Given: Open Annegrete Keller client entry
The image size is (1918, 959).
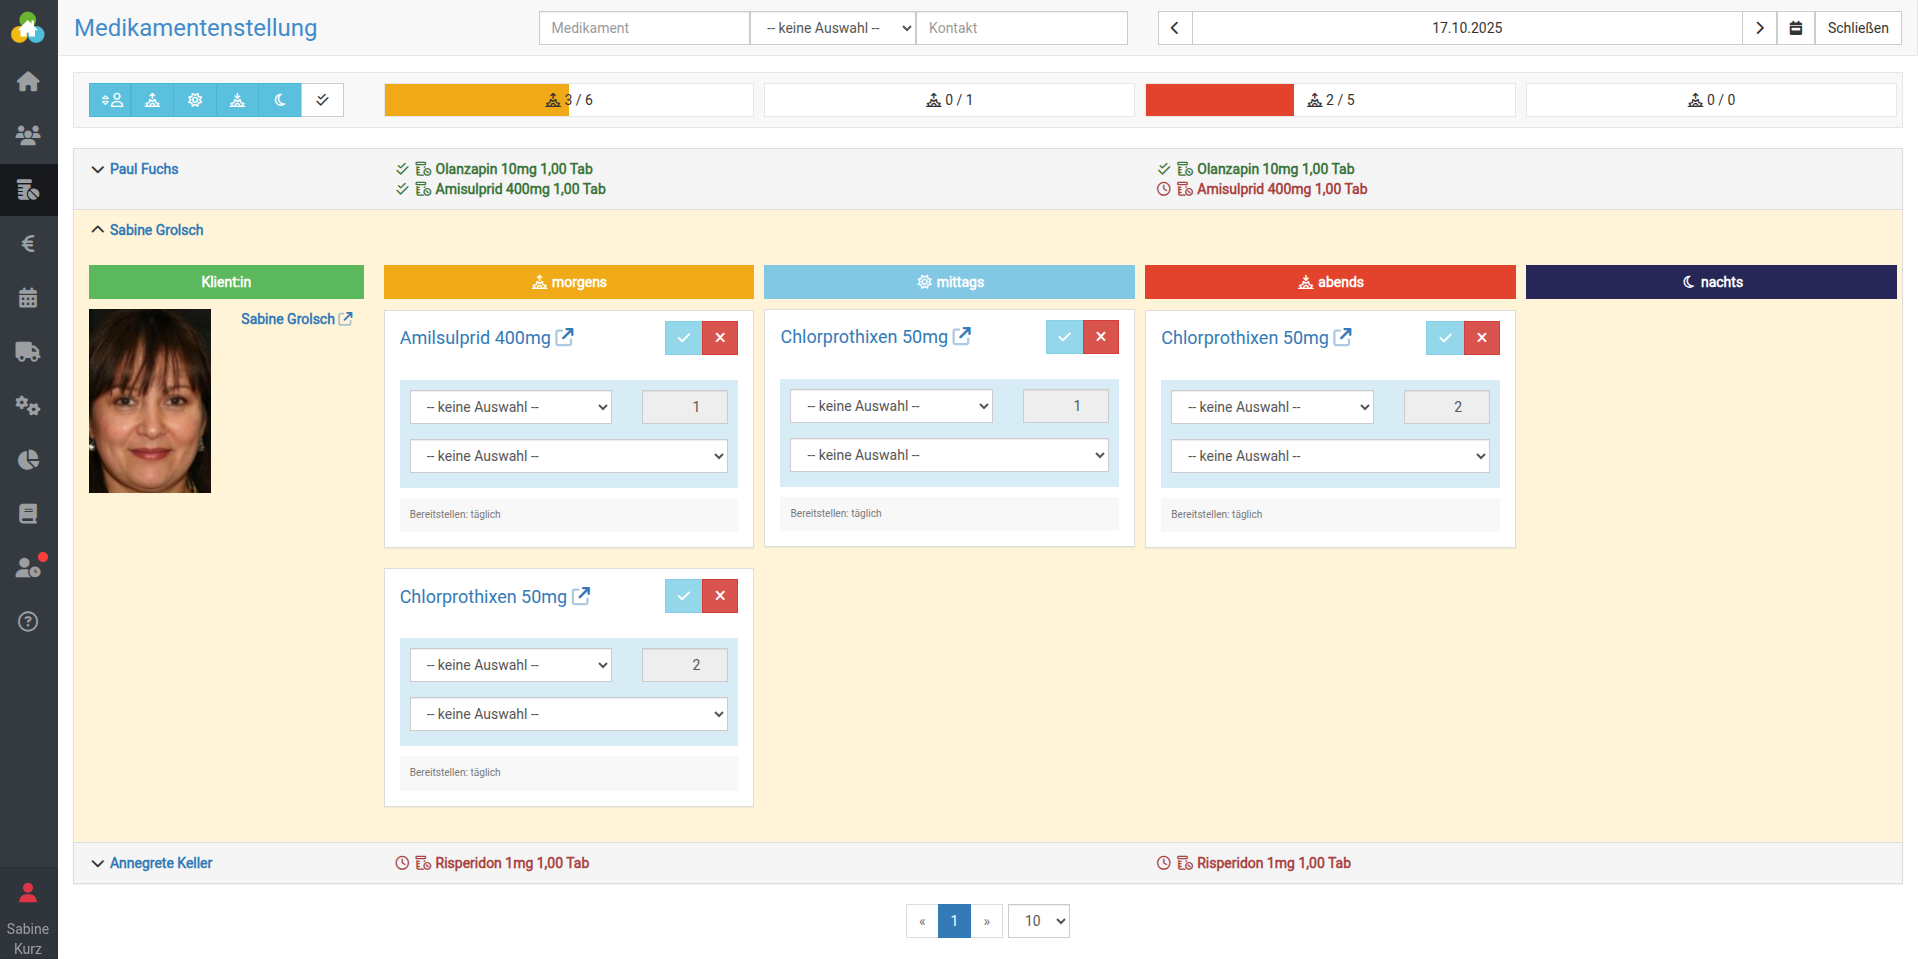Looking at the screenshot, I should pos(160,863).
